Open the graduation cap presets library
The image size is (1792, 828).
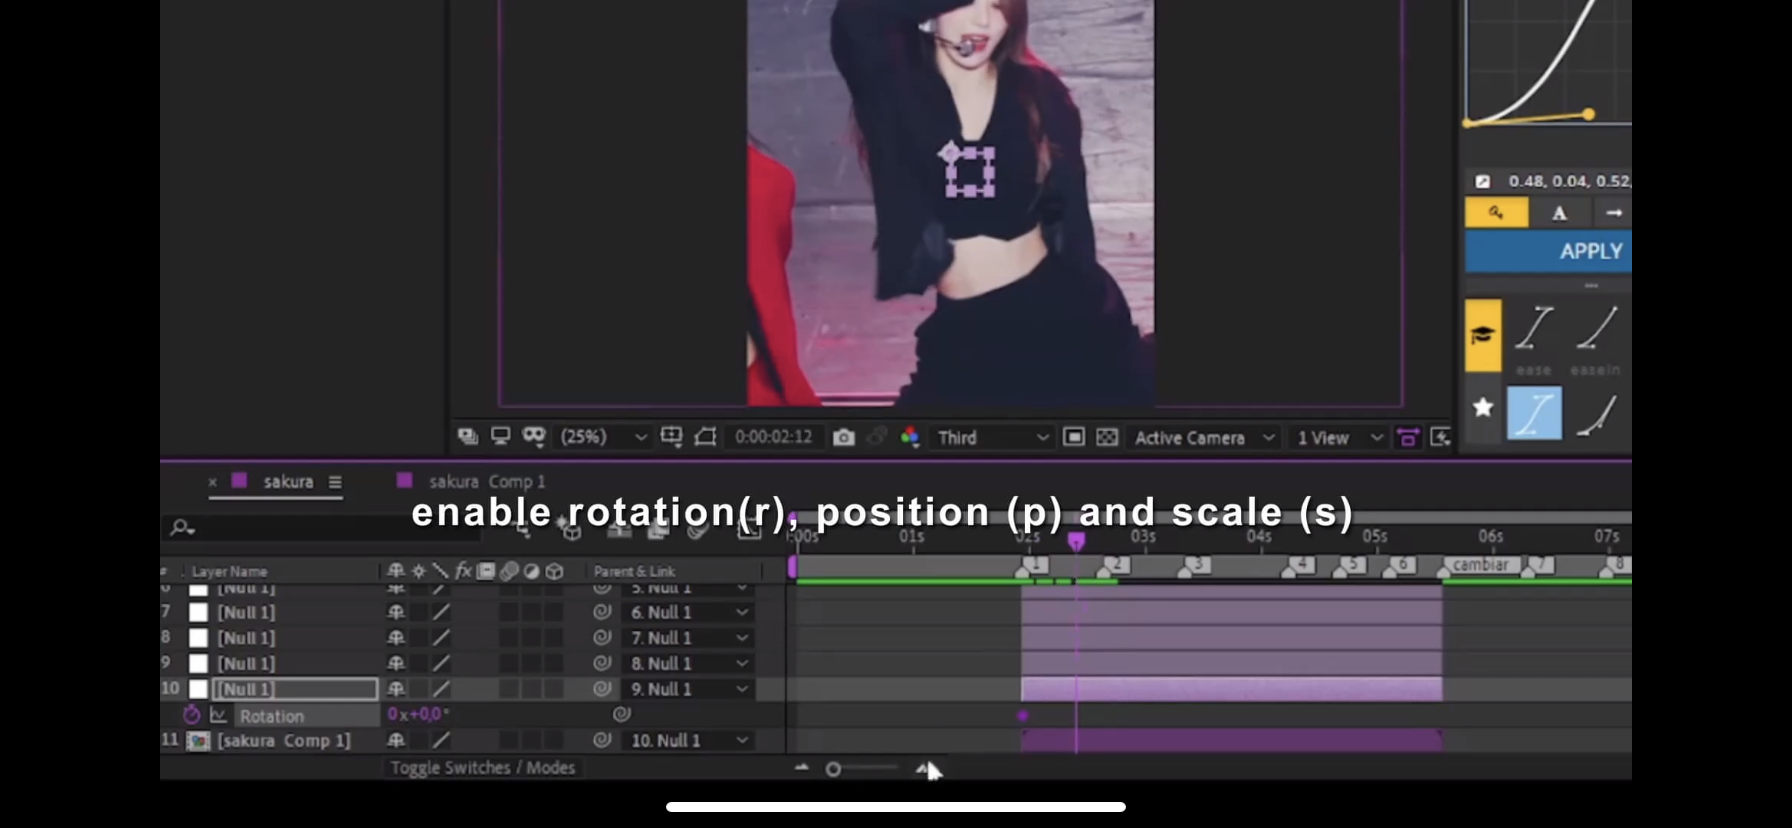[1483, 335]
